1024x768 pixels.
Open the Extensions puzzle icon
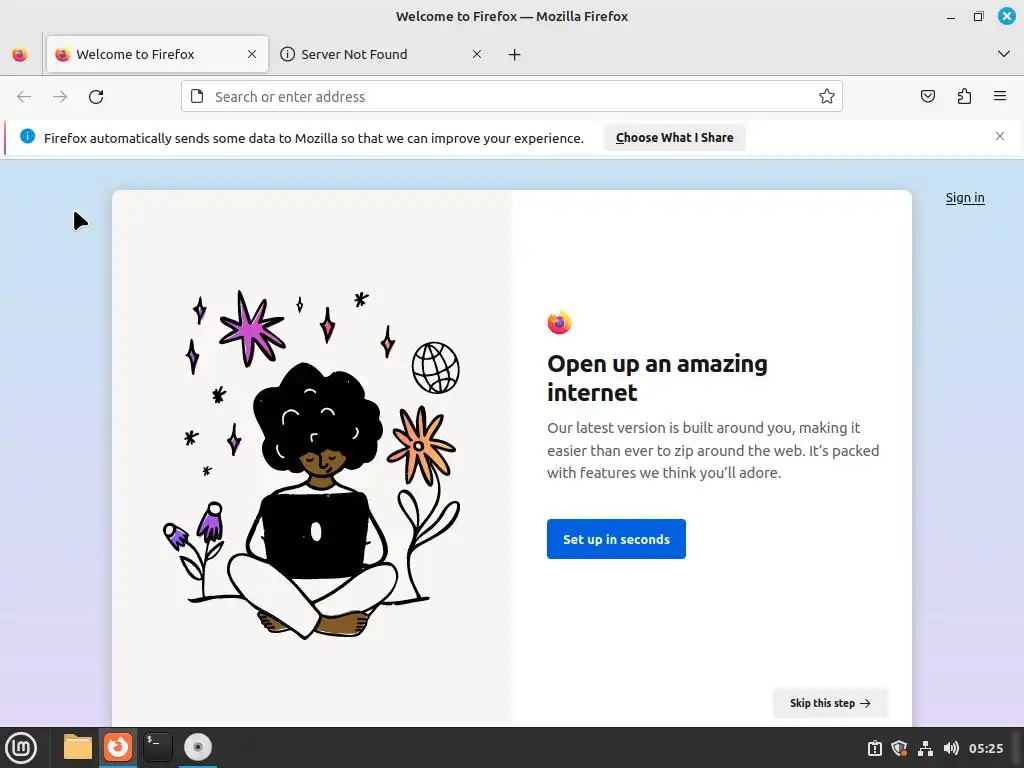click(964, 97)
